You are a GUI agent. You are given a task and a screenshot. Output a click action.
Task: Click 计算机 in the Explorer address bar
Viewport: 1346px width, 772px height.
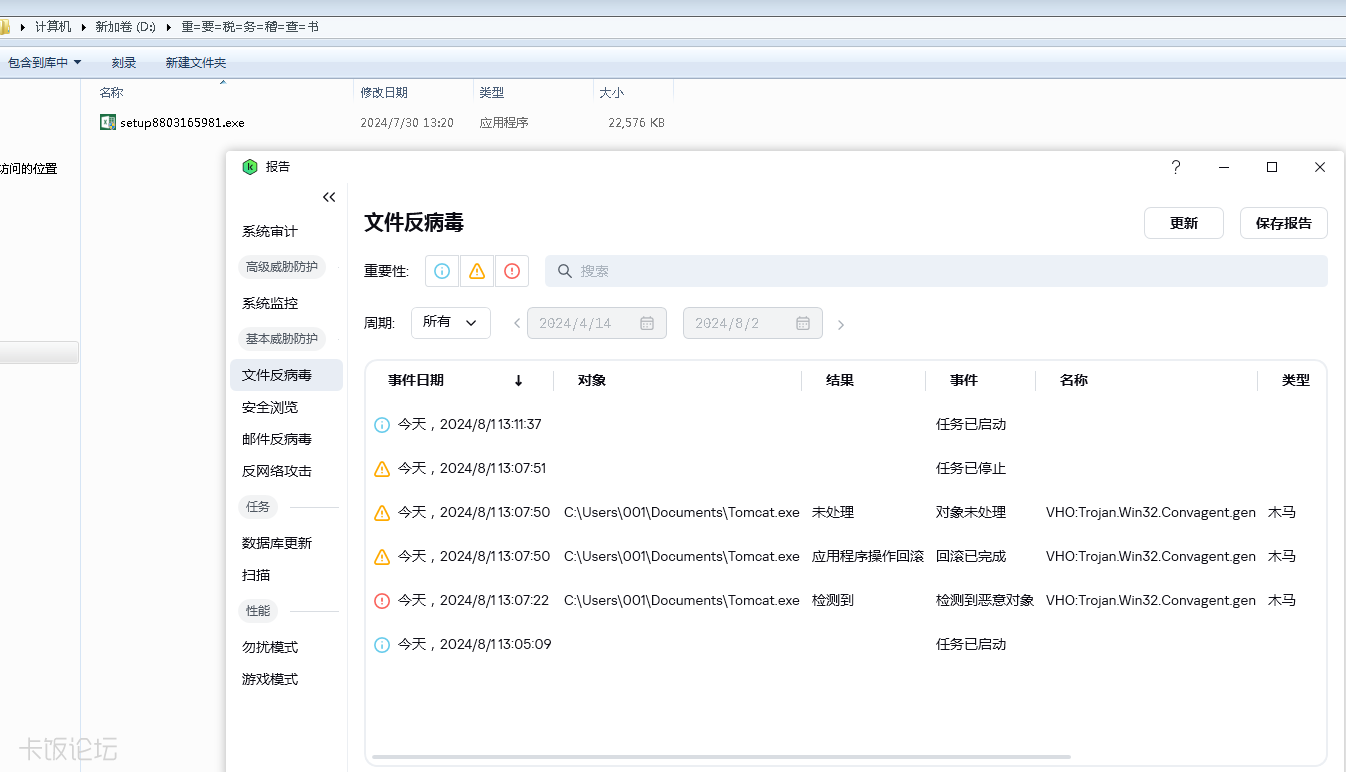click(x=53, y=27)
